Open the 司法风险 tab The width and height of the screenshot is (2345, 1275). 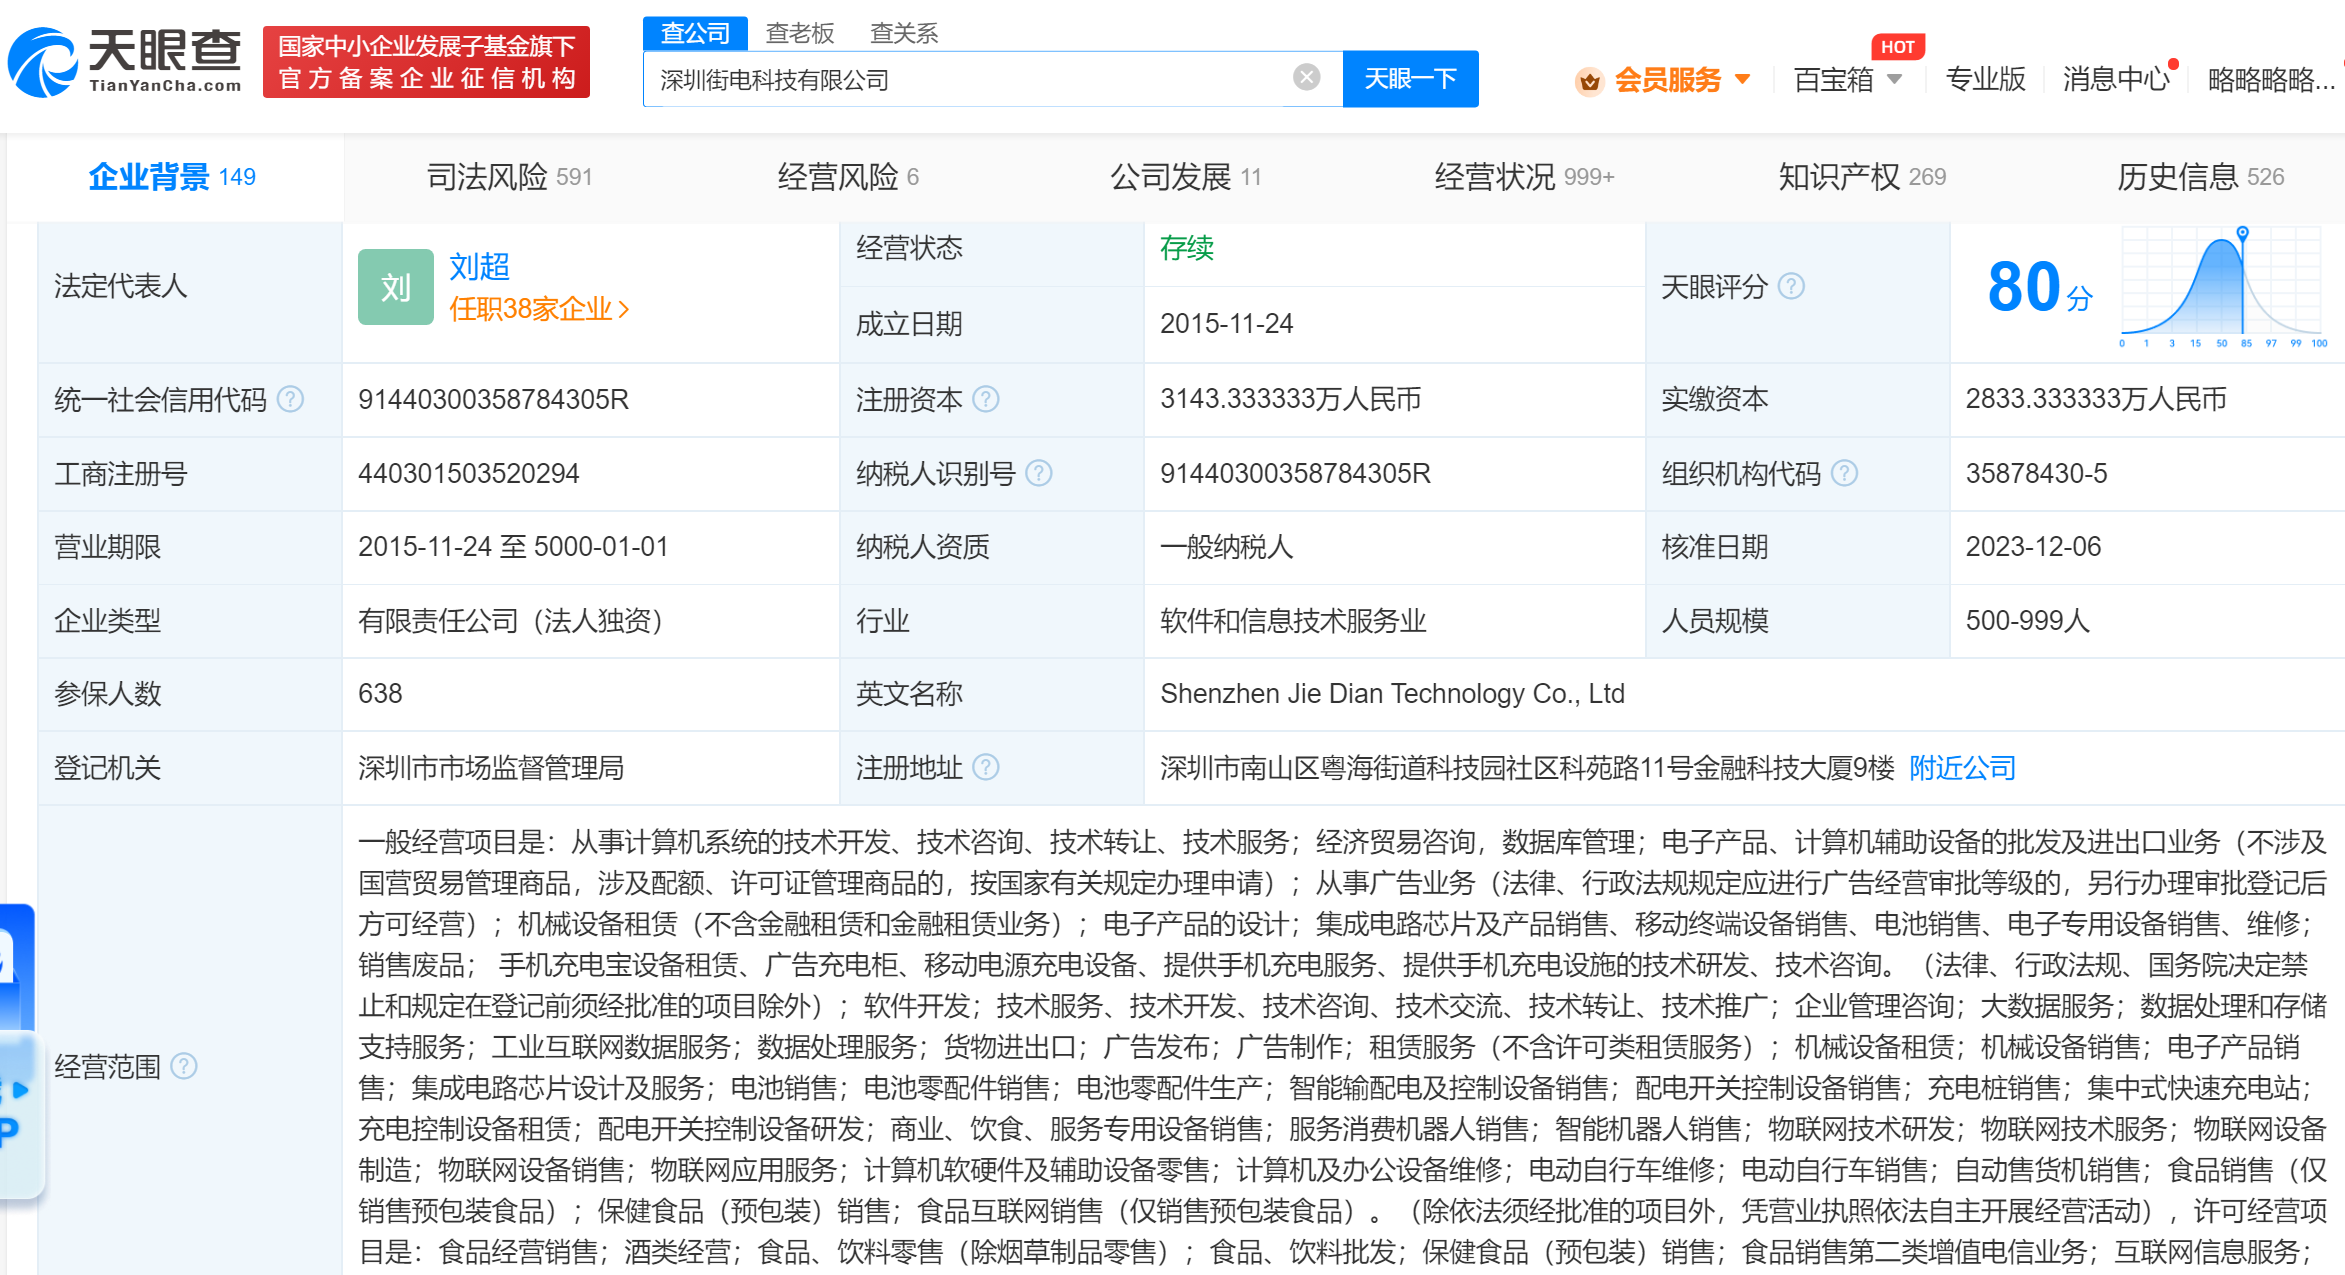coord(509,177)
